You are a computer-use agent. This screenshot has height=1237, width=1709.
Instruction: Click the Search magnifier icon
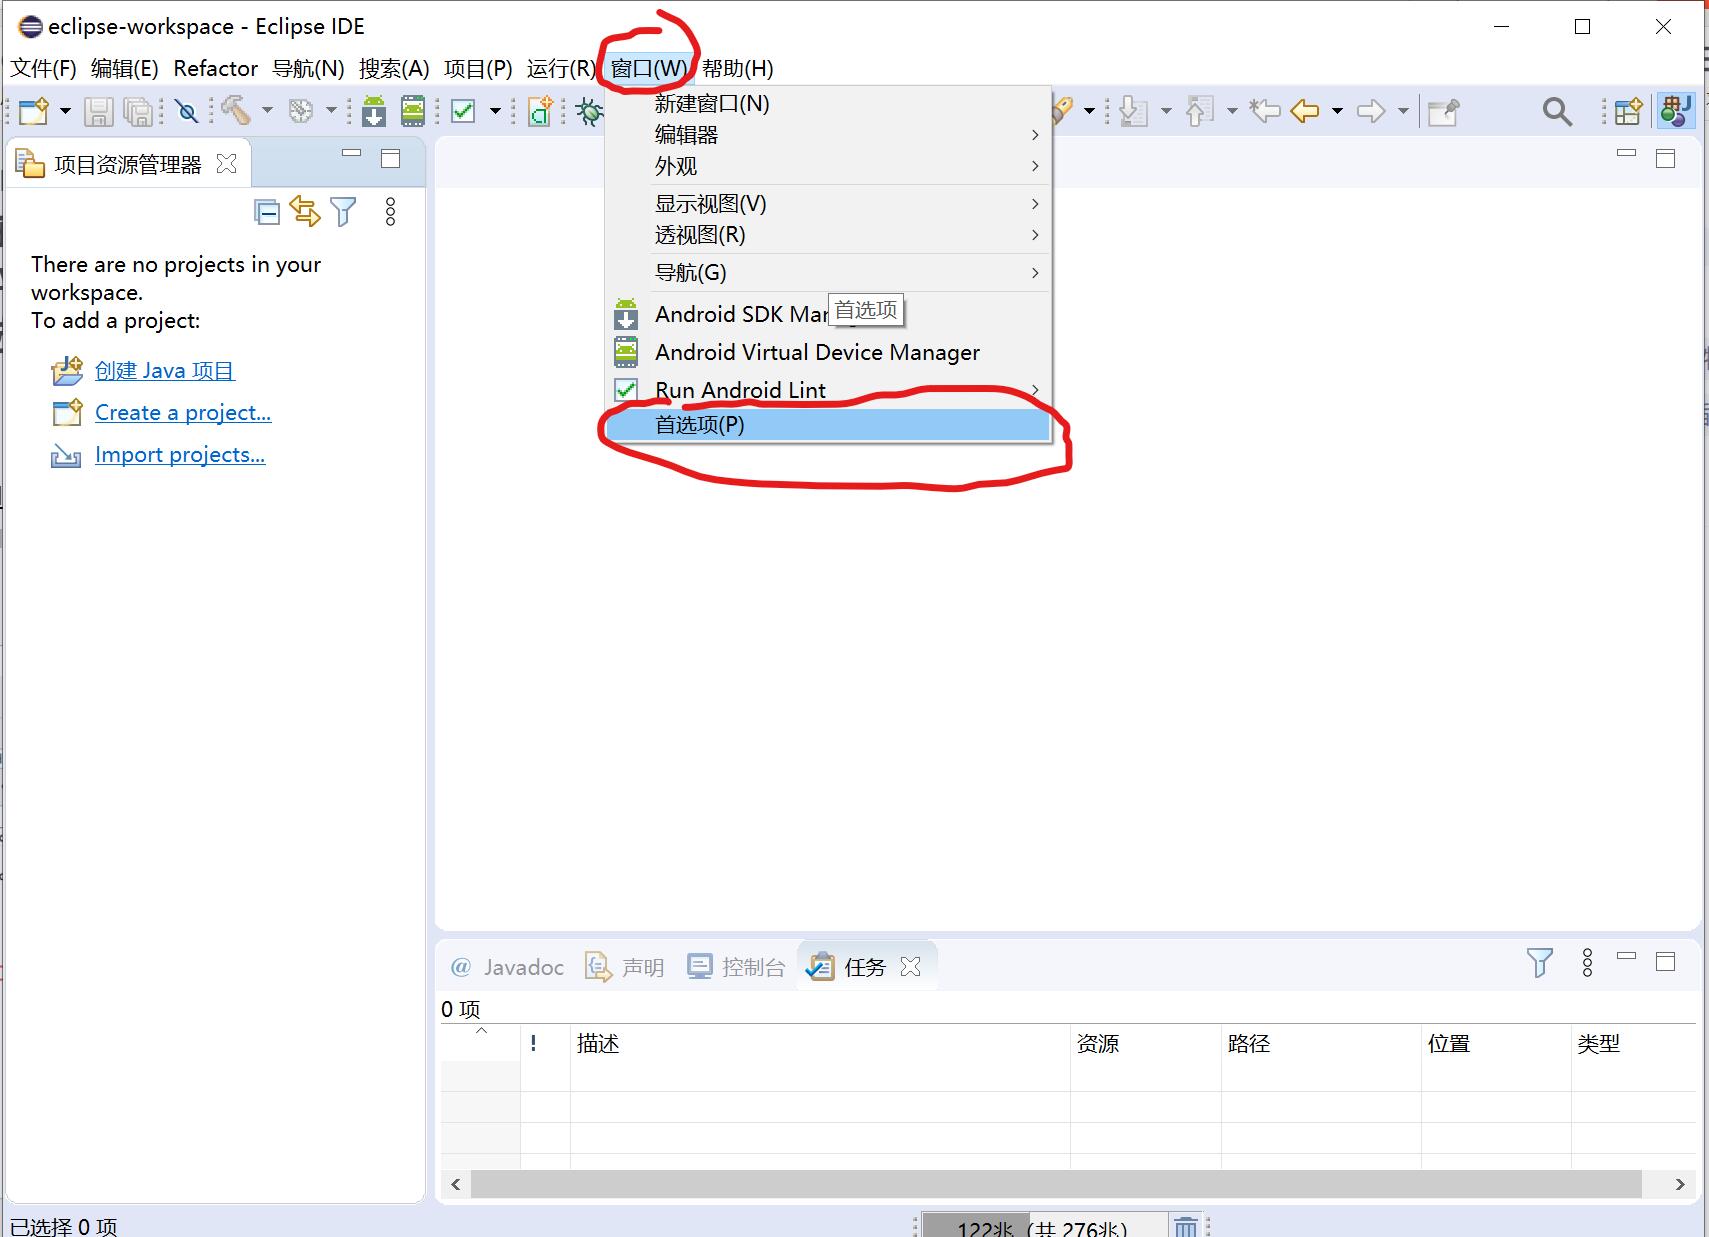click(1557, 111)
